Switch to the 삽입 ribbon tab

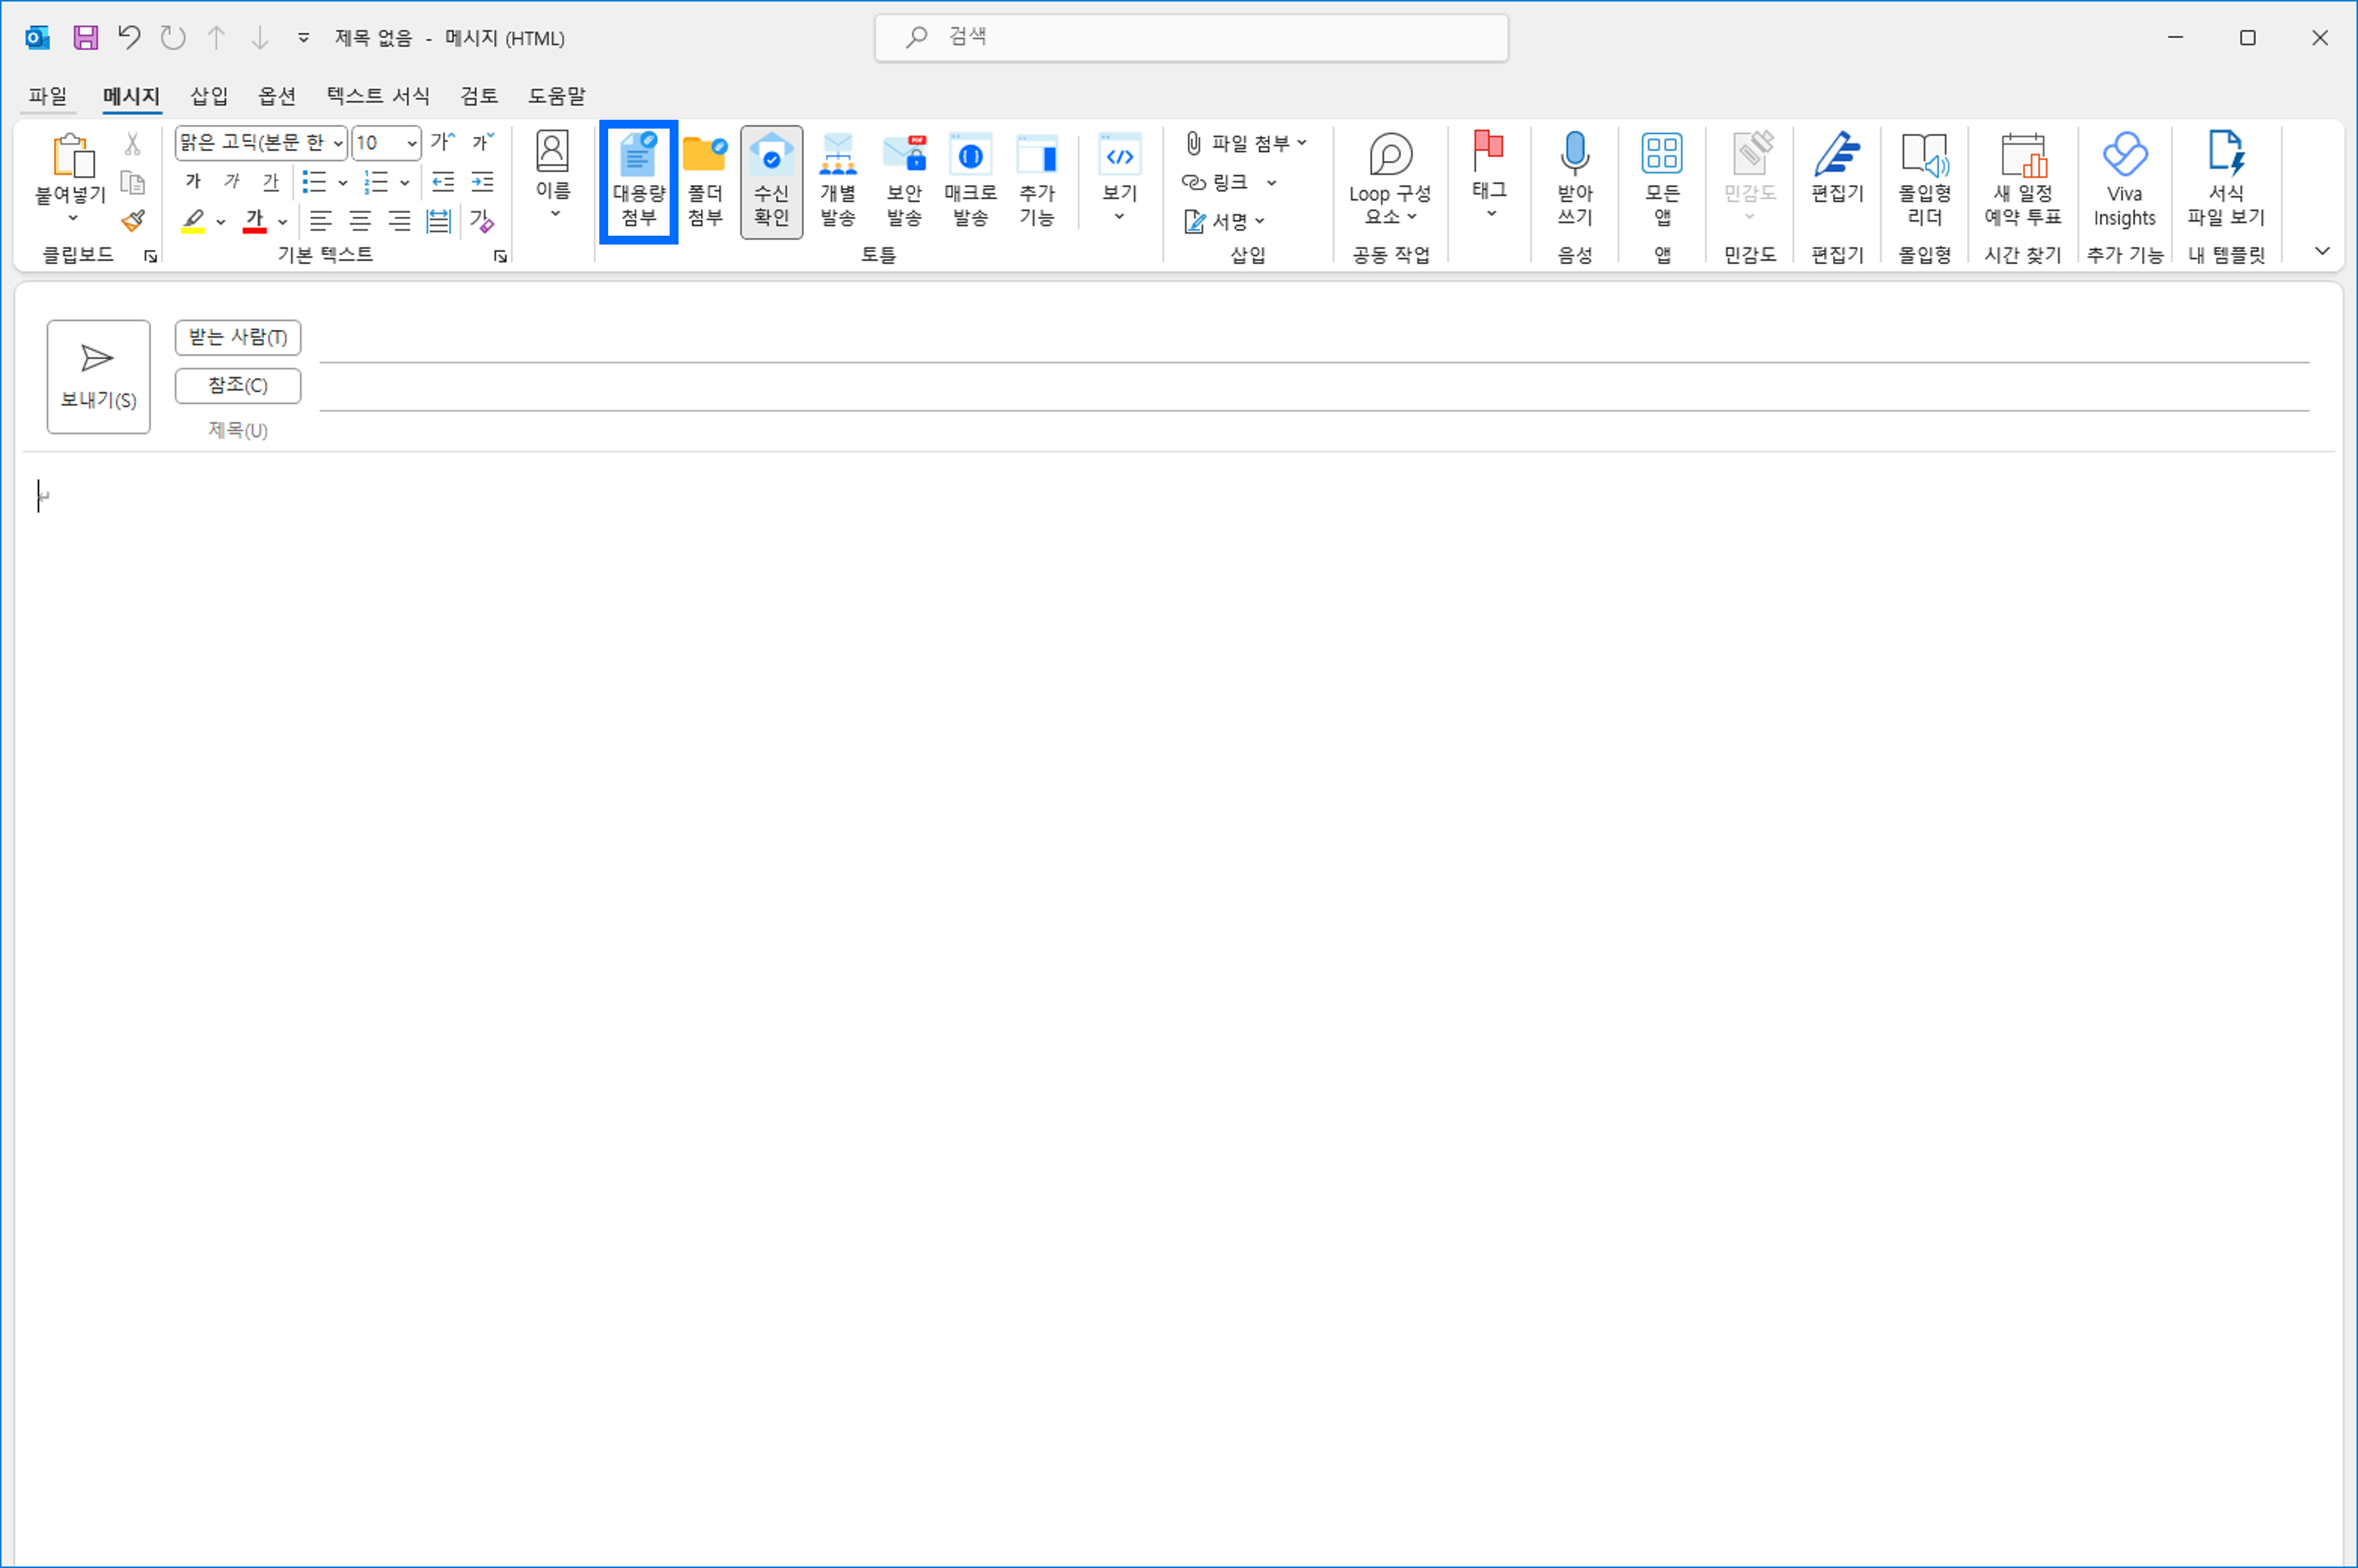[209, 96]
